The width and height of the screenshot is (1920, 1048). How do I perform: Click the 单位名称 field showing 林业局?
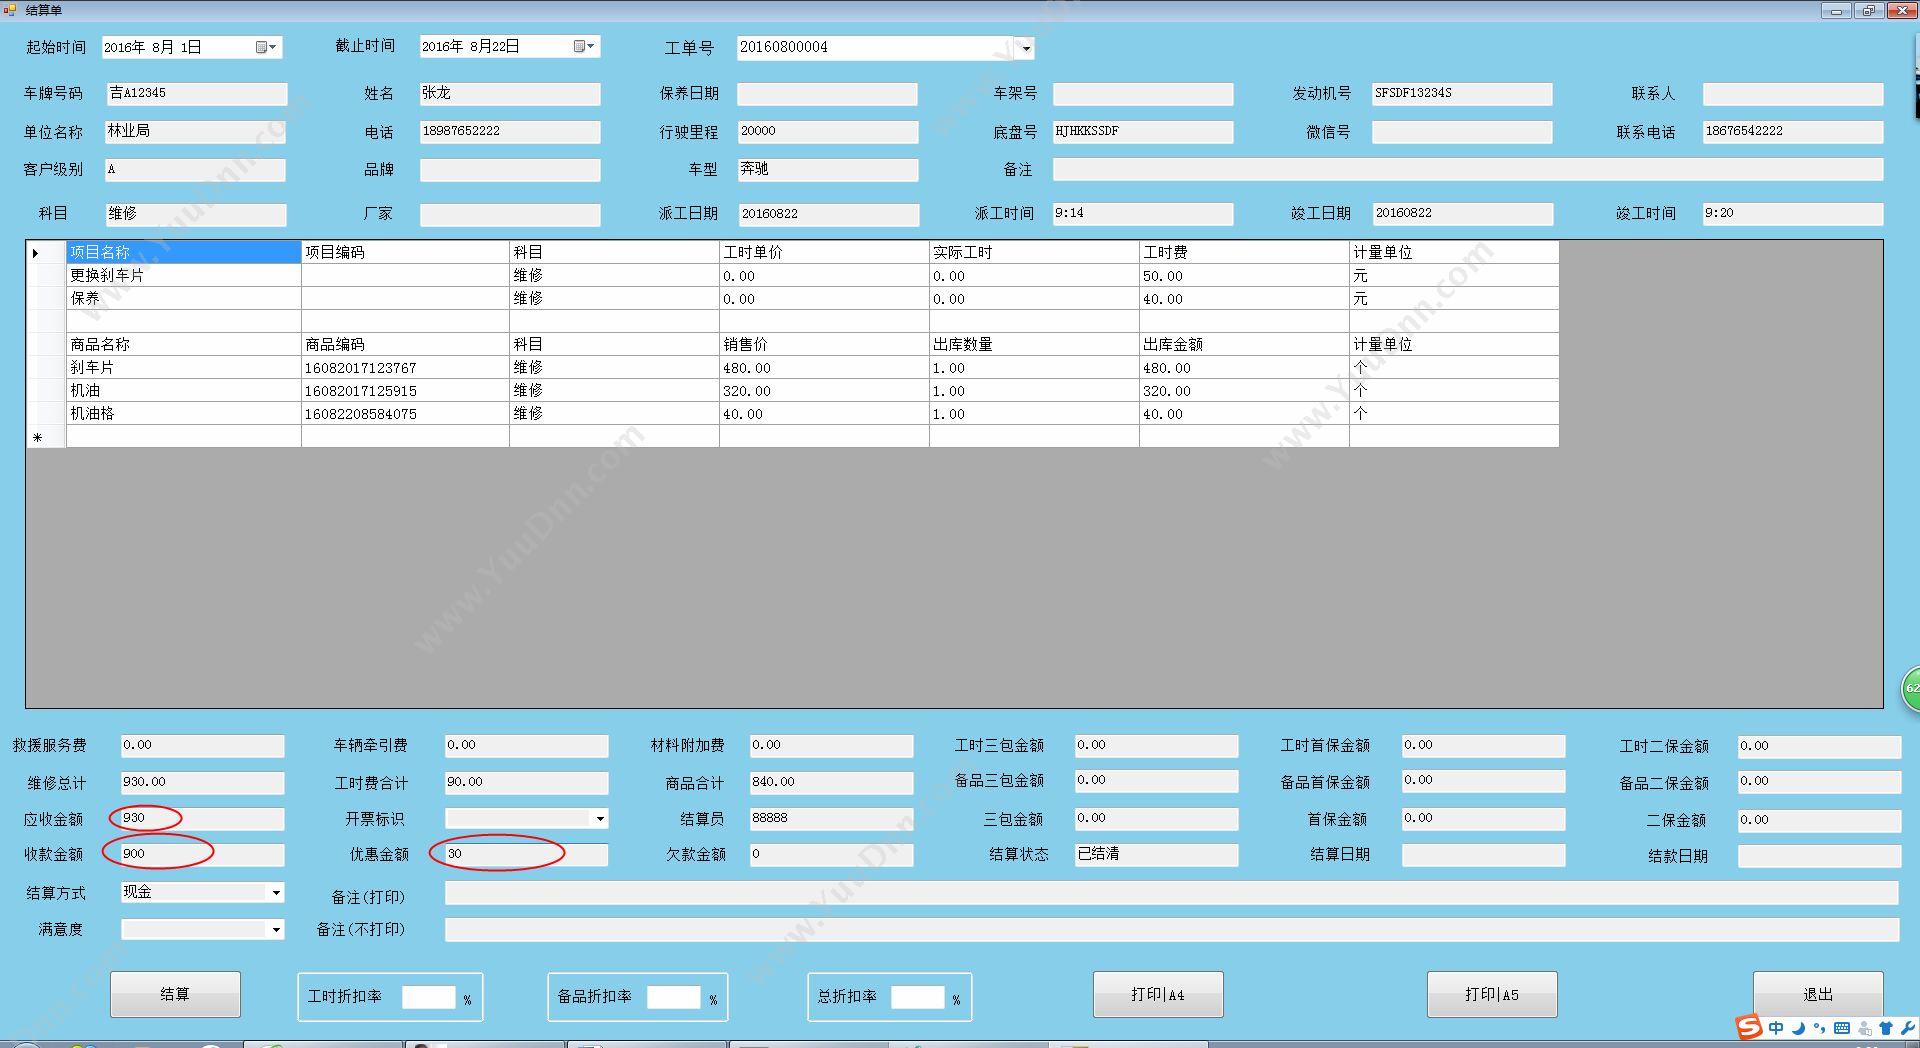click(196, 132)
